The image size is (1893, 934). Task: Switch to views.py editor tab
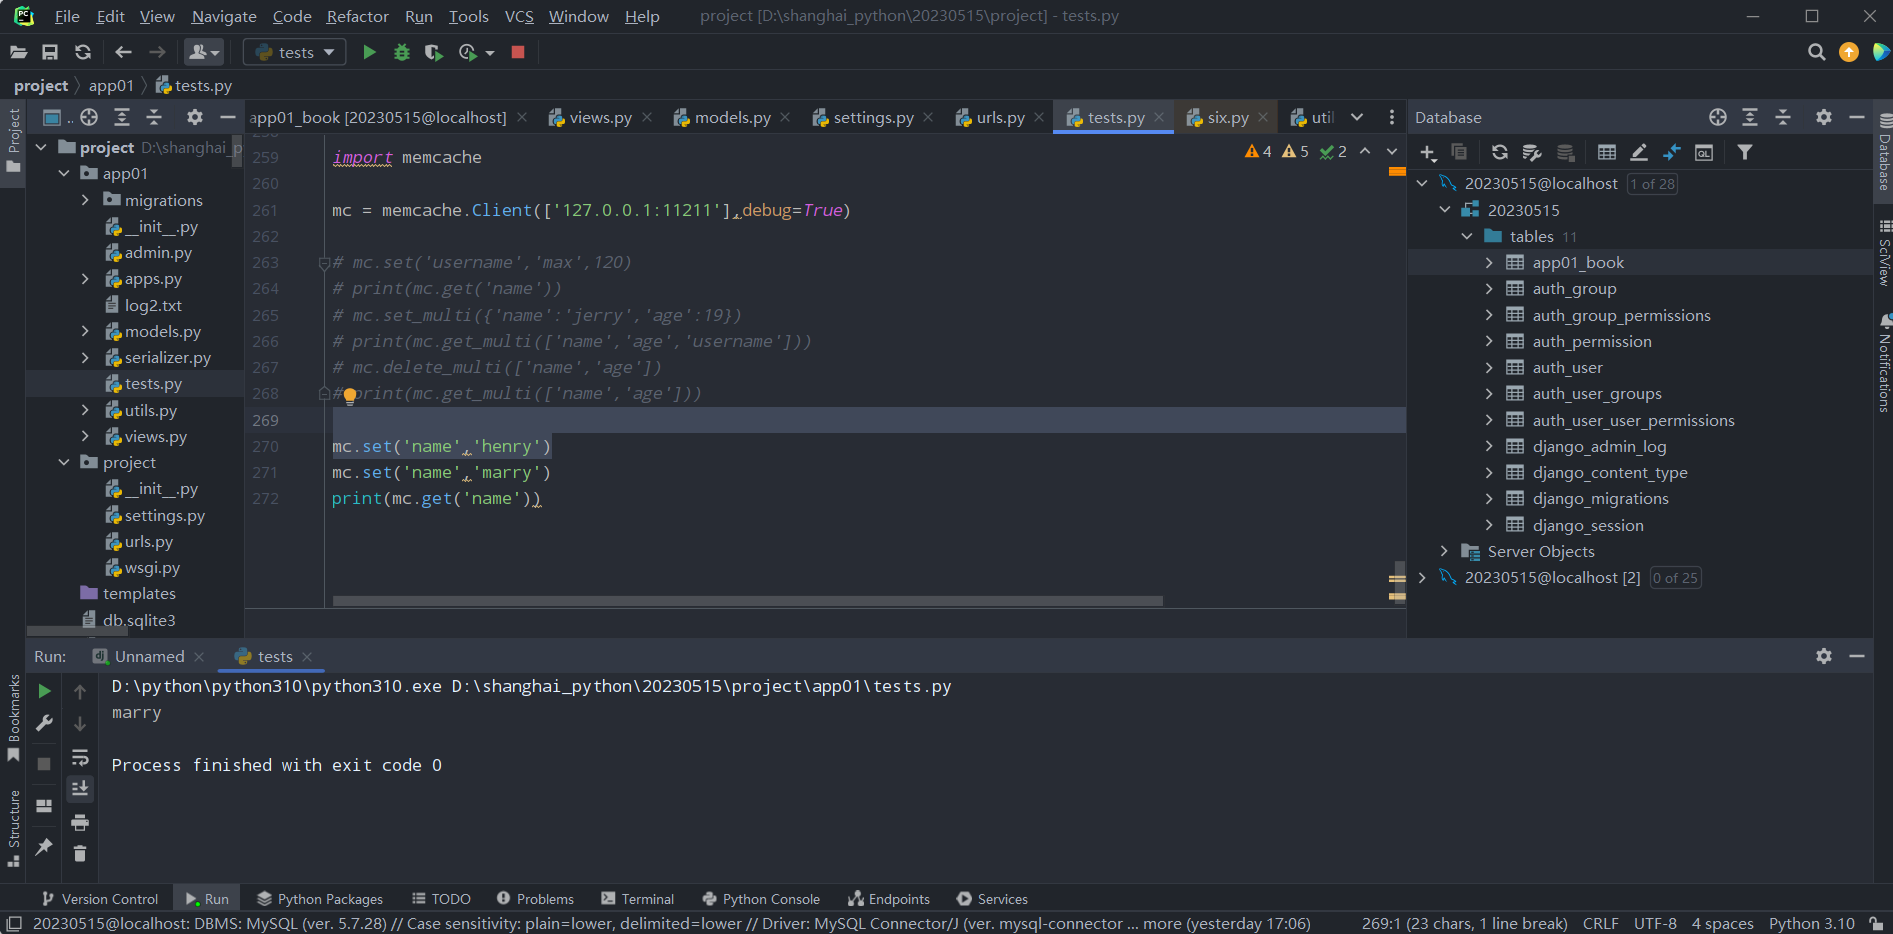pos(600,117)
